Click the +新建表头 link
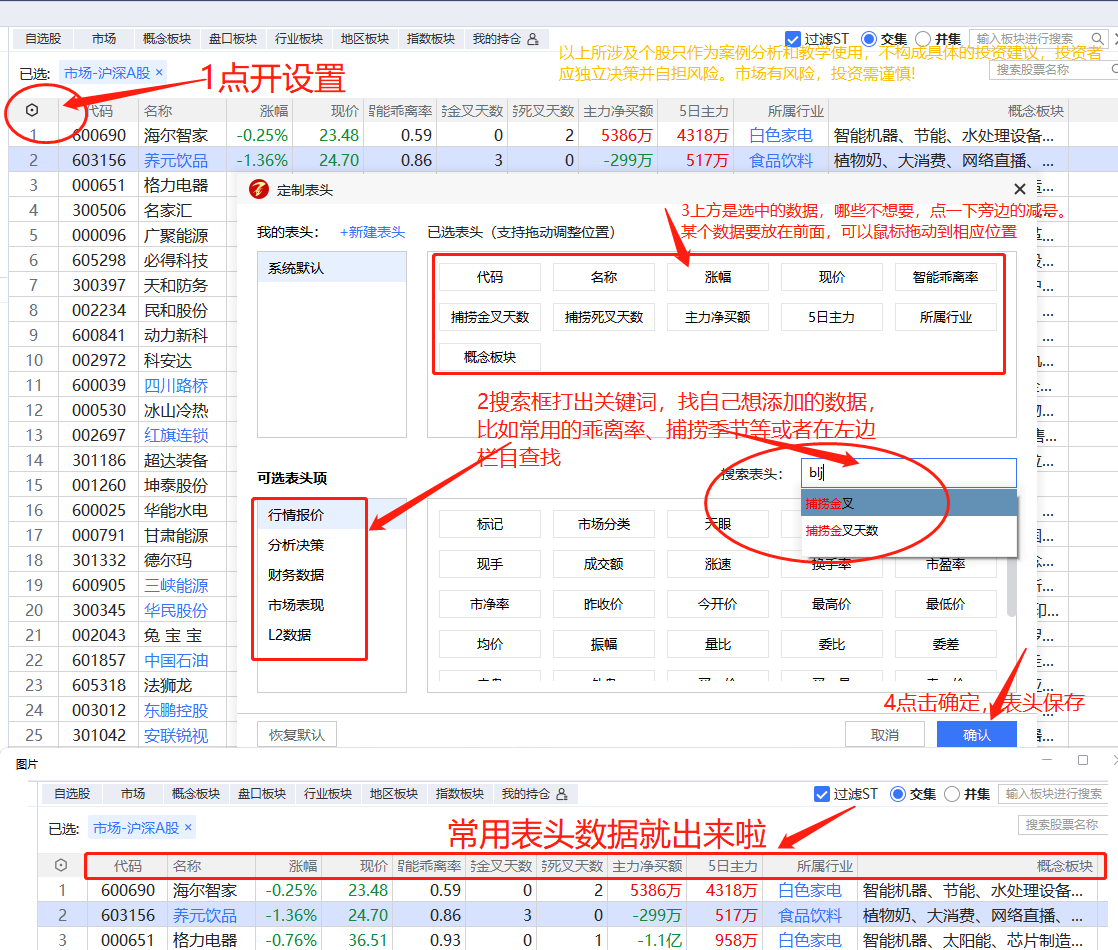 [372, 232]
